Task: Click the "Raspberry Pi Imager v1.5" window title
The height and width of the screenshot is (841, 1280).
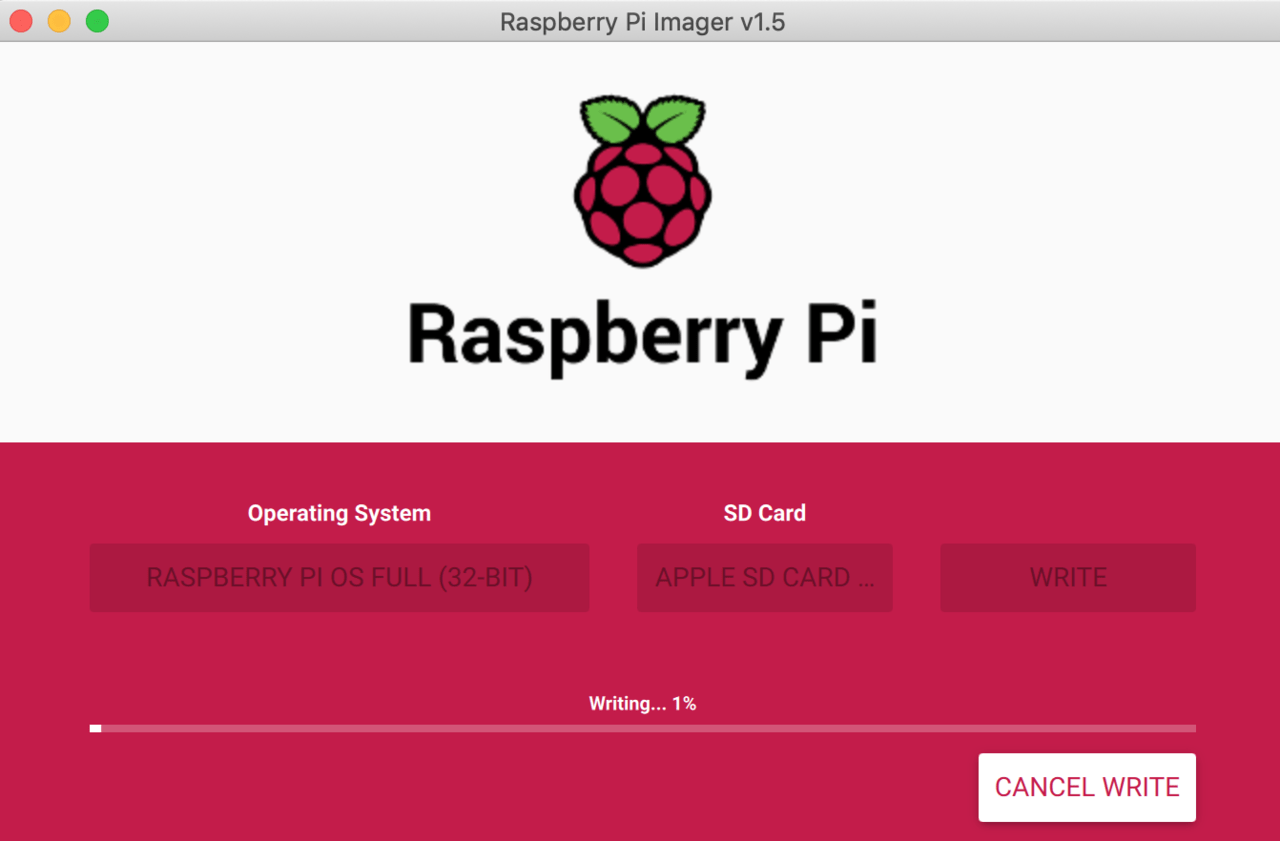Action: coord(642,22)
